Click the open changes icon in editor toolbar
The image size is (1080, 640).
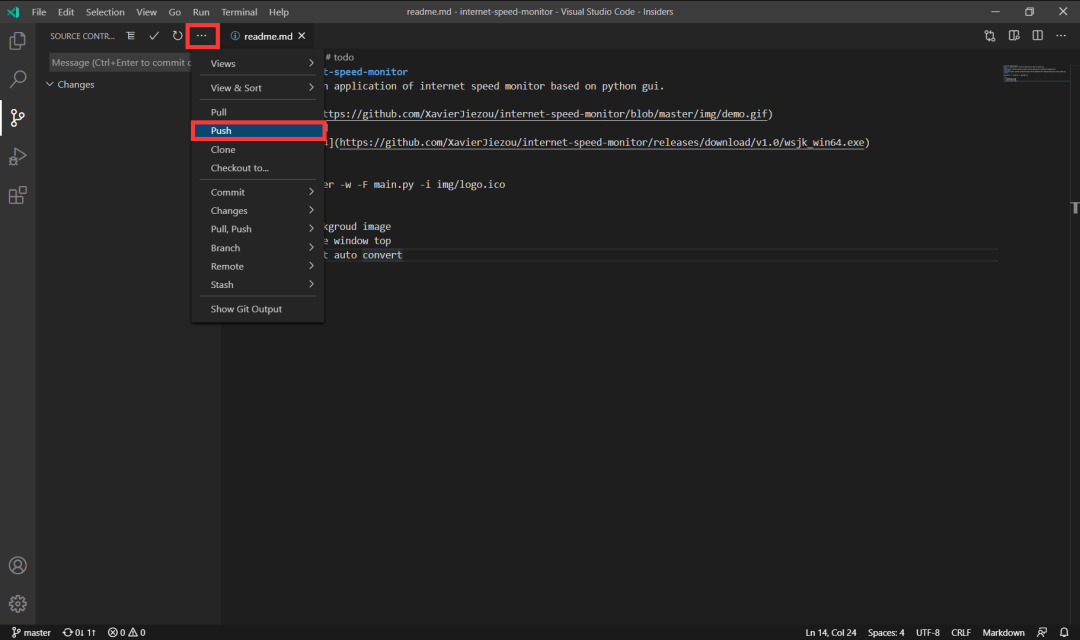pyautogui.click(x=990, y=36)
